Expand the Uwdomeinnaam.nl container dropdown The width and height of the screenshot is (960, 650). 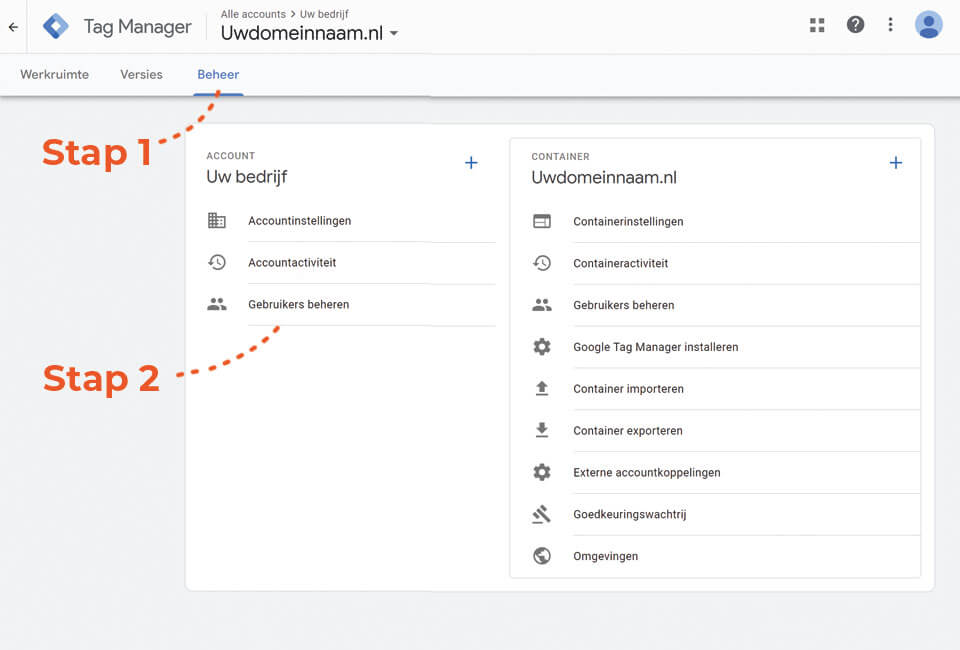[x=394, y=33]
